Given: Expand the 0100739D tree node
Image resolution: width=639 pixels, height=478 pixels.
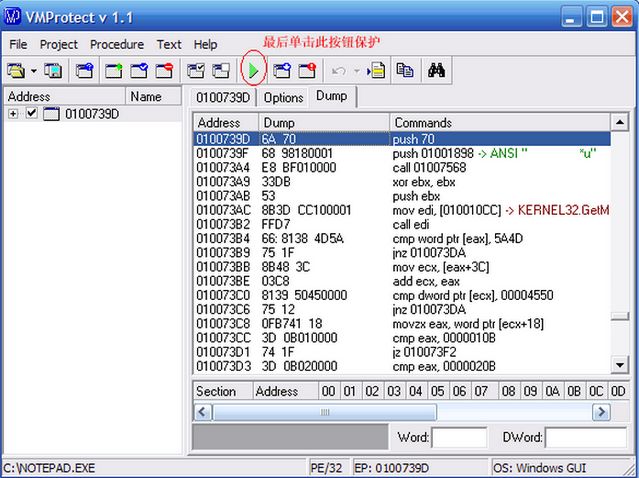Looking at the screenshot, I should point(13,114).
